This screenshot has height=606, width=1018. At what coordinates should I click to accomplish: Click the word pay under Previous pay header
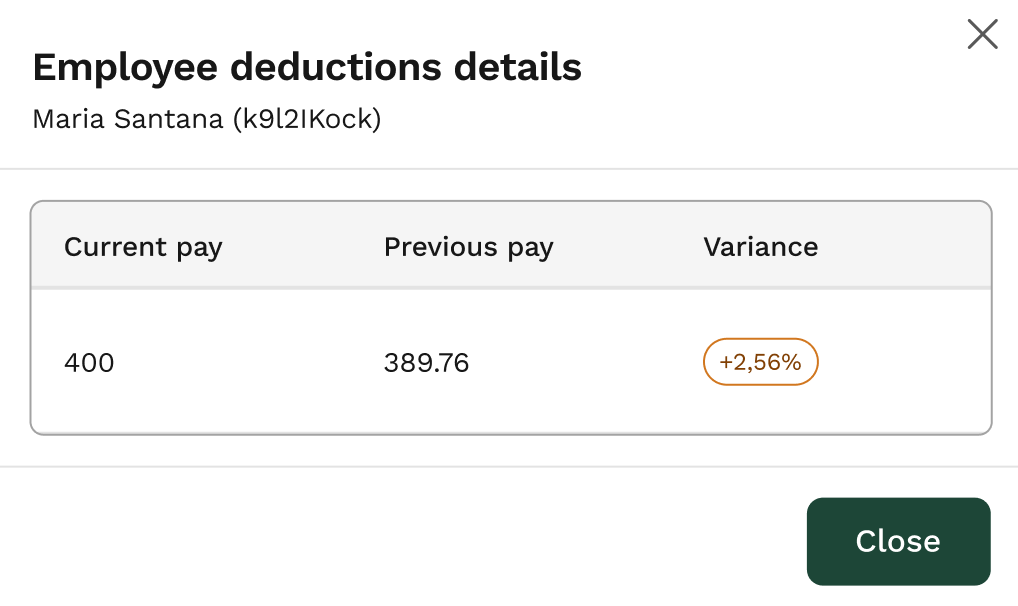click(x=530, y=248)
